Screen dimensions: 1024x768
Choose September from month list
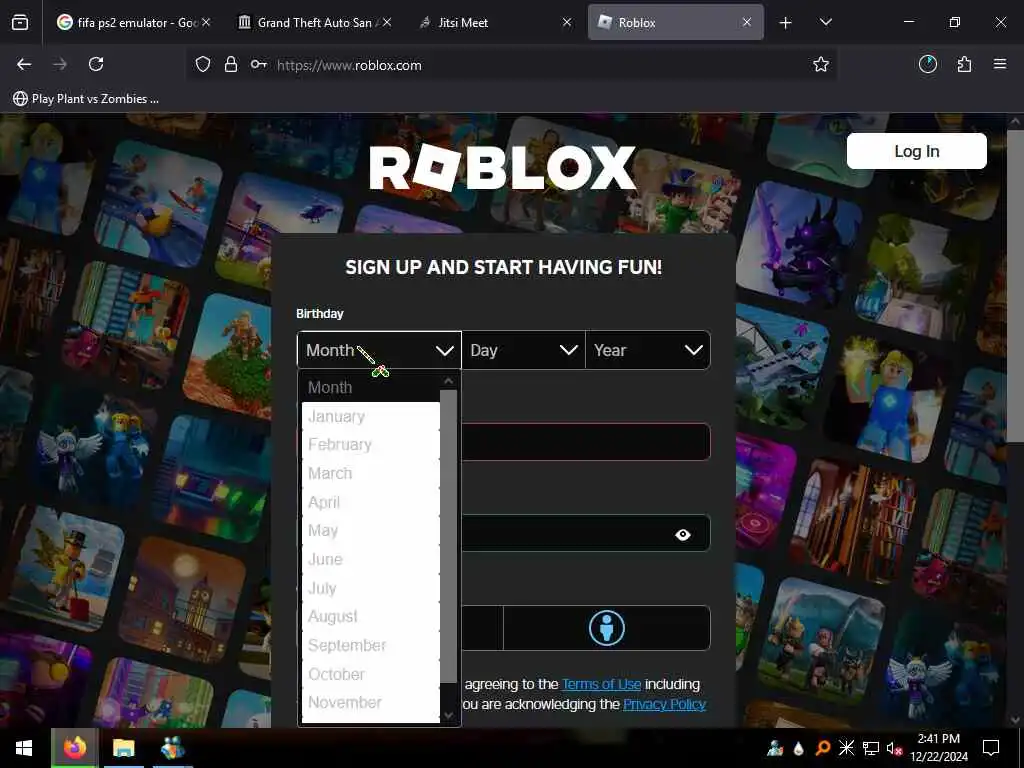pyautogui.click(x=370, y=645)
